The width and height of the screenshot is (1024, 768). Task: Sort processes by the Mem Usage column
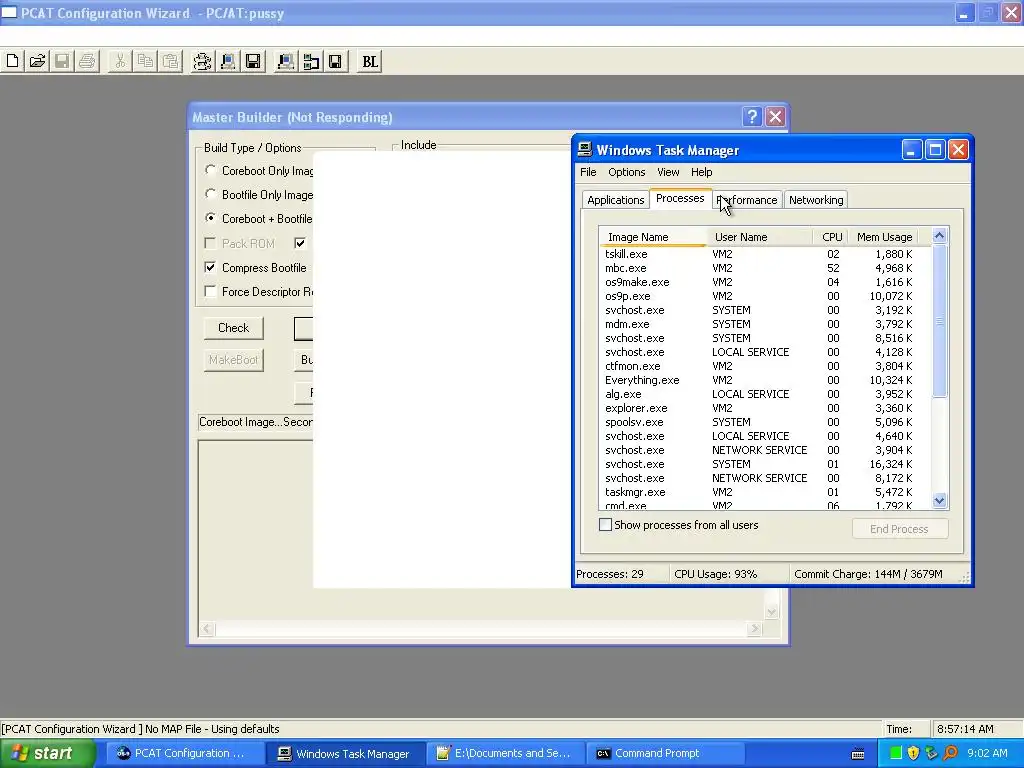[884, 237]
